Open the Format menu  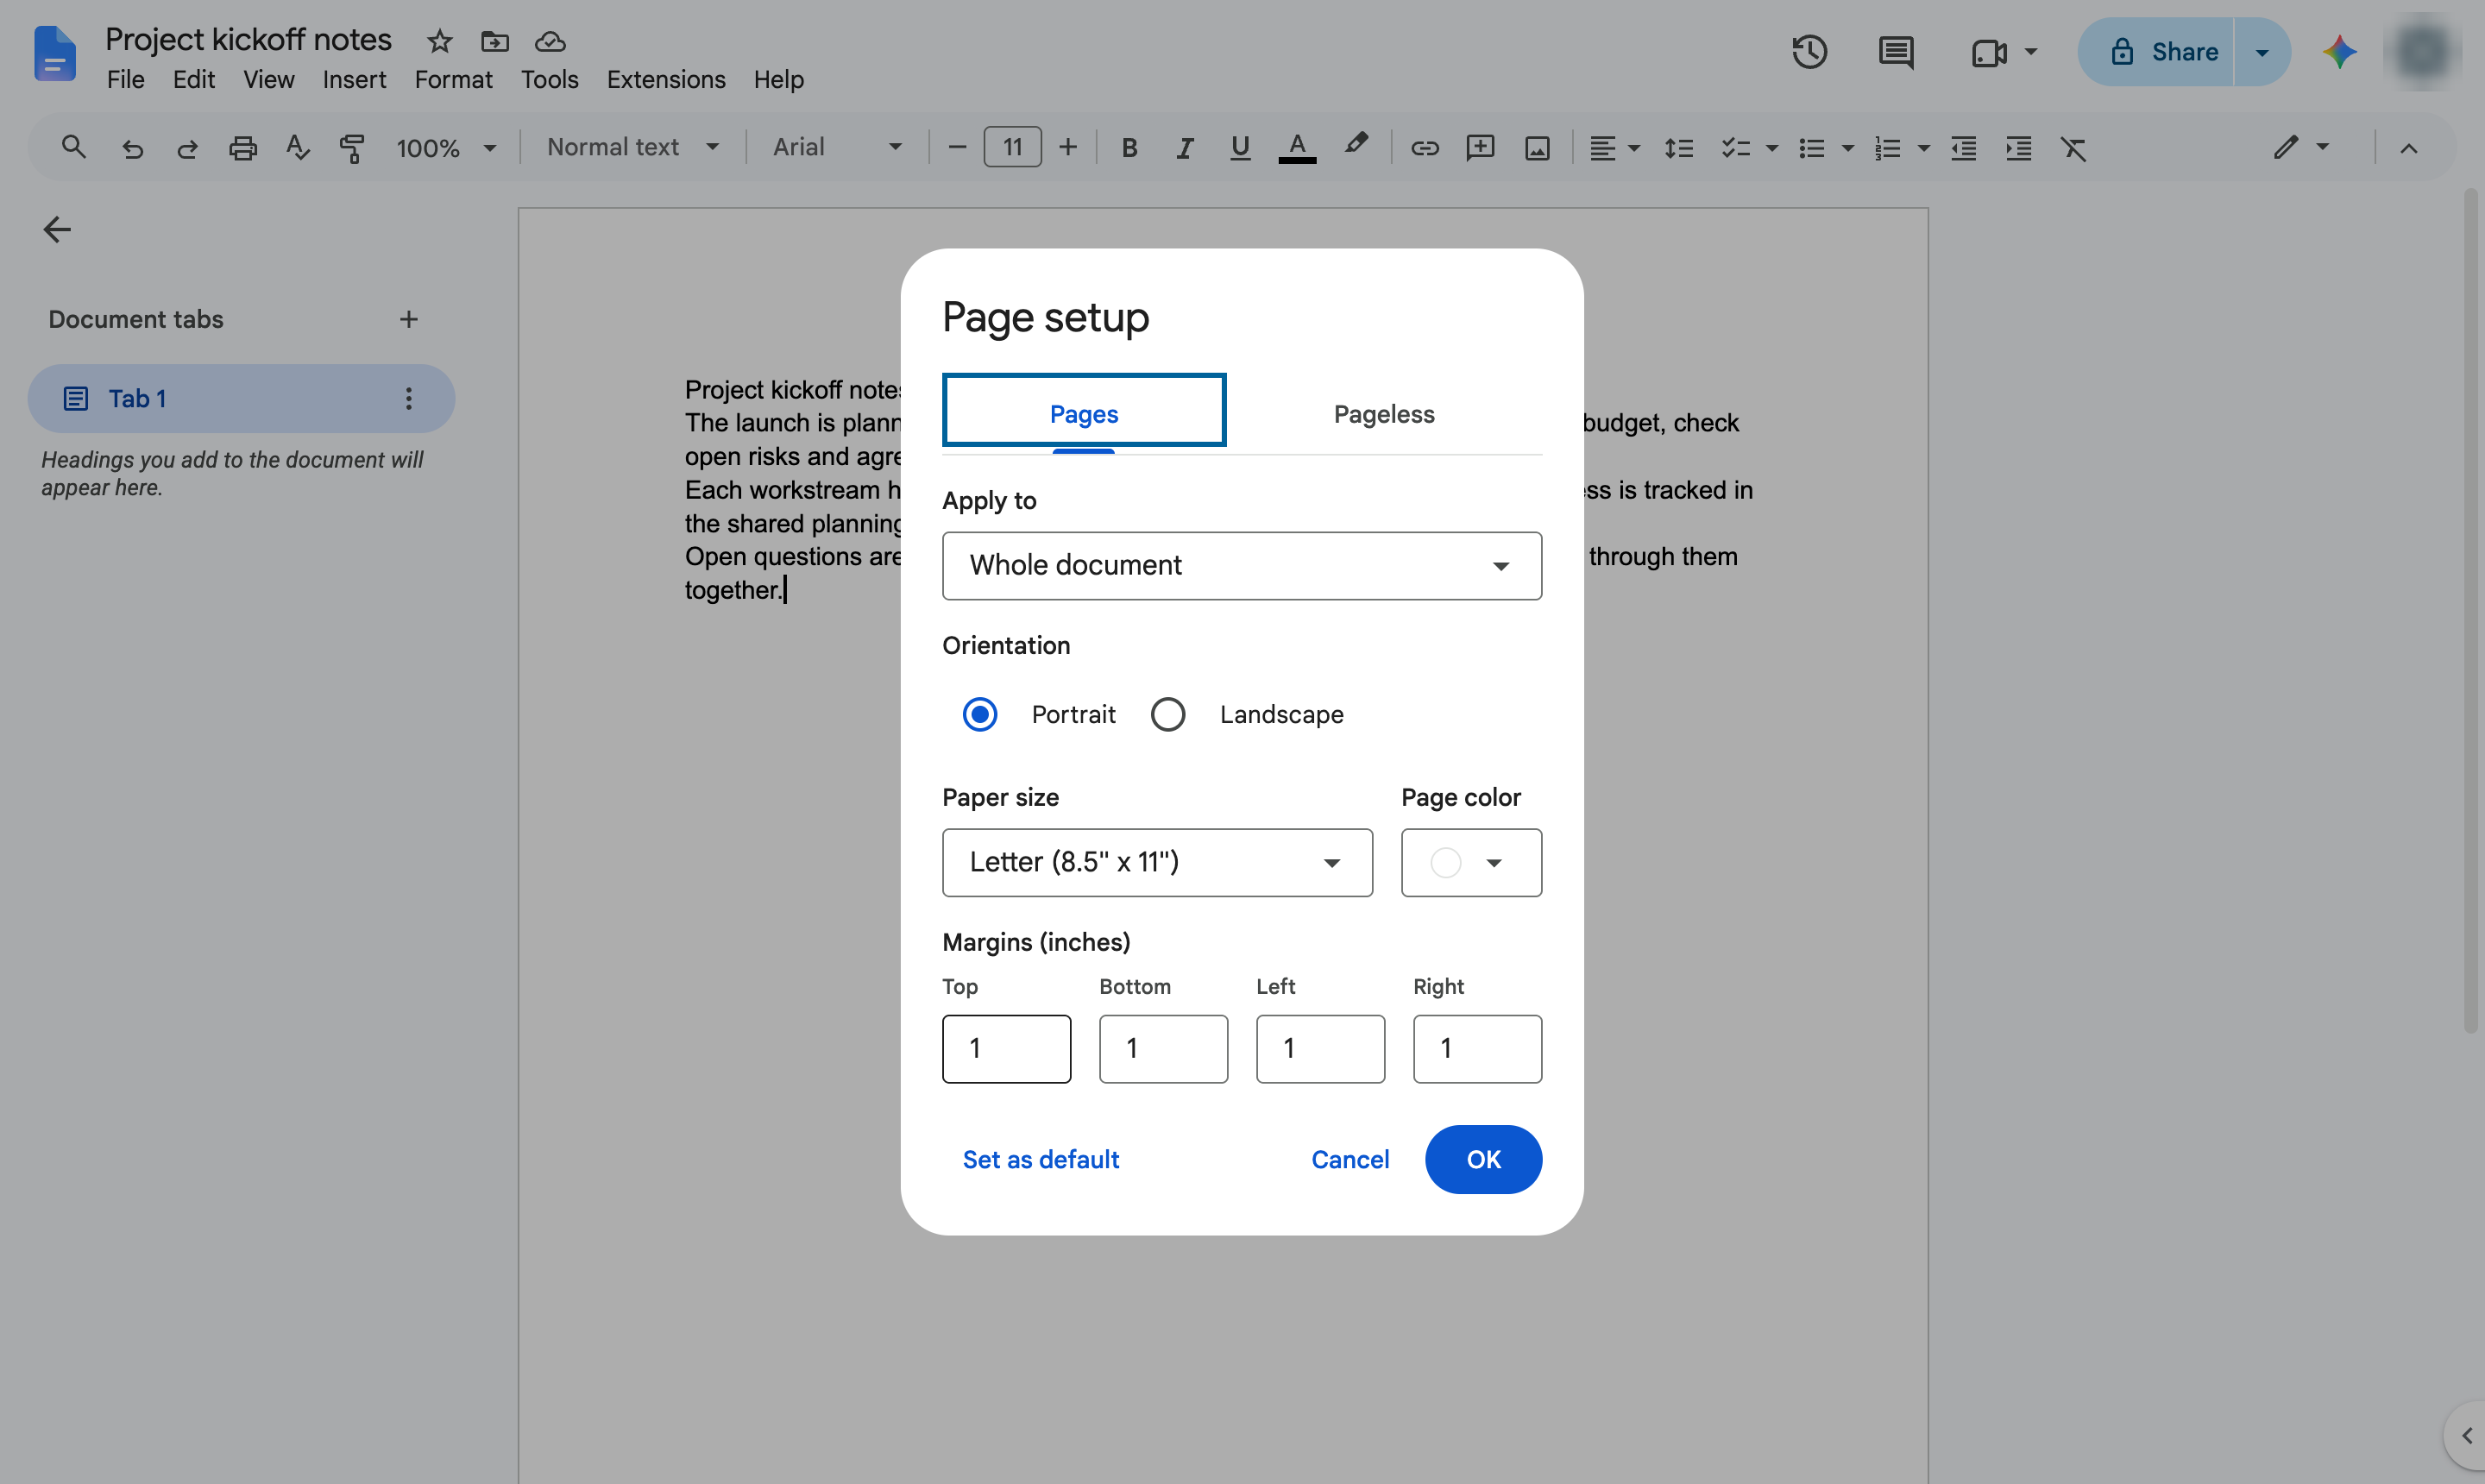[453, 79]
